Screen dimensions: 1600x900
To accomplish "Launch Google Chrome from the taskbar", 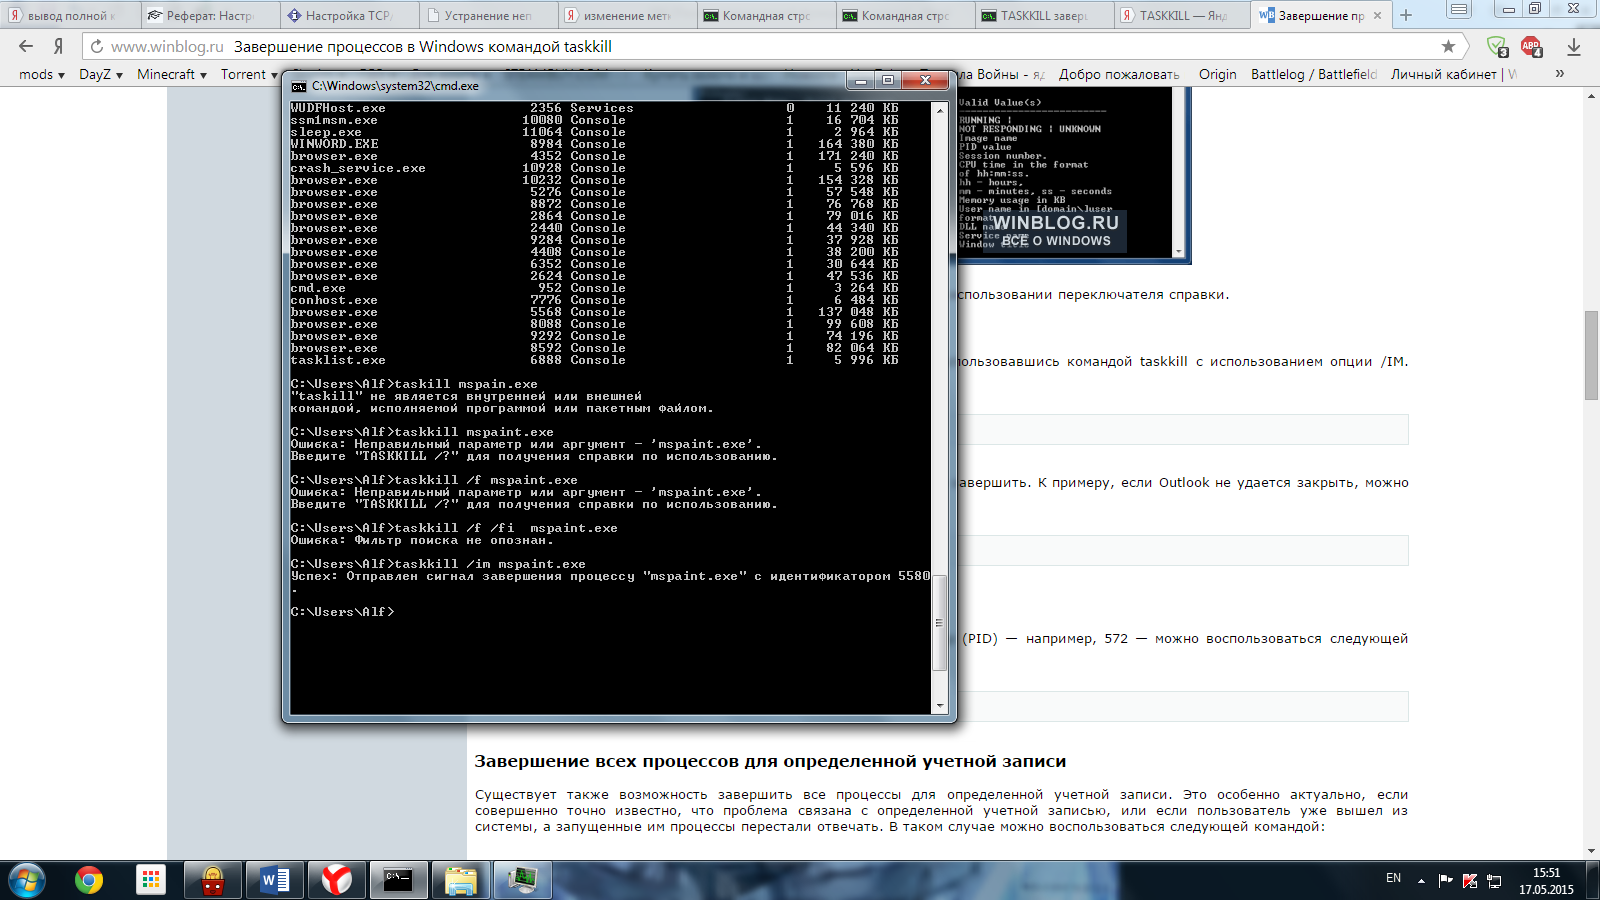I will point(89,880).
